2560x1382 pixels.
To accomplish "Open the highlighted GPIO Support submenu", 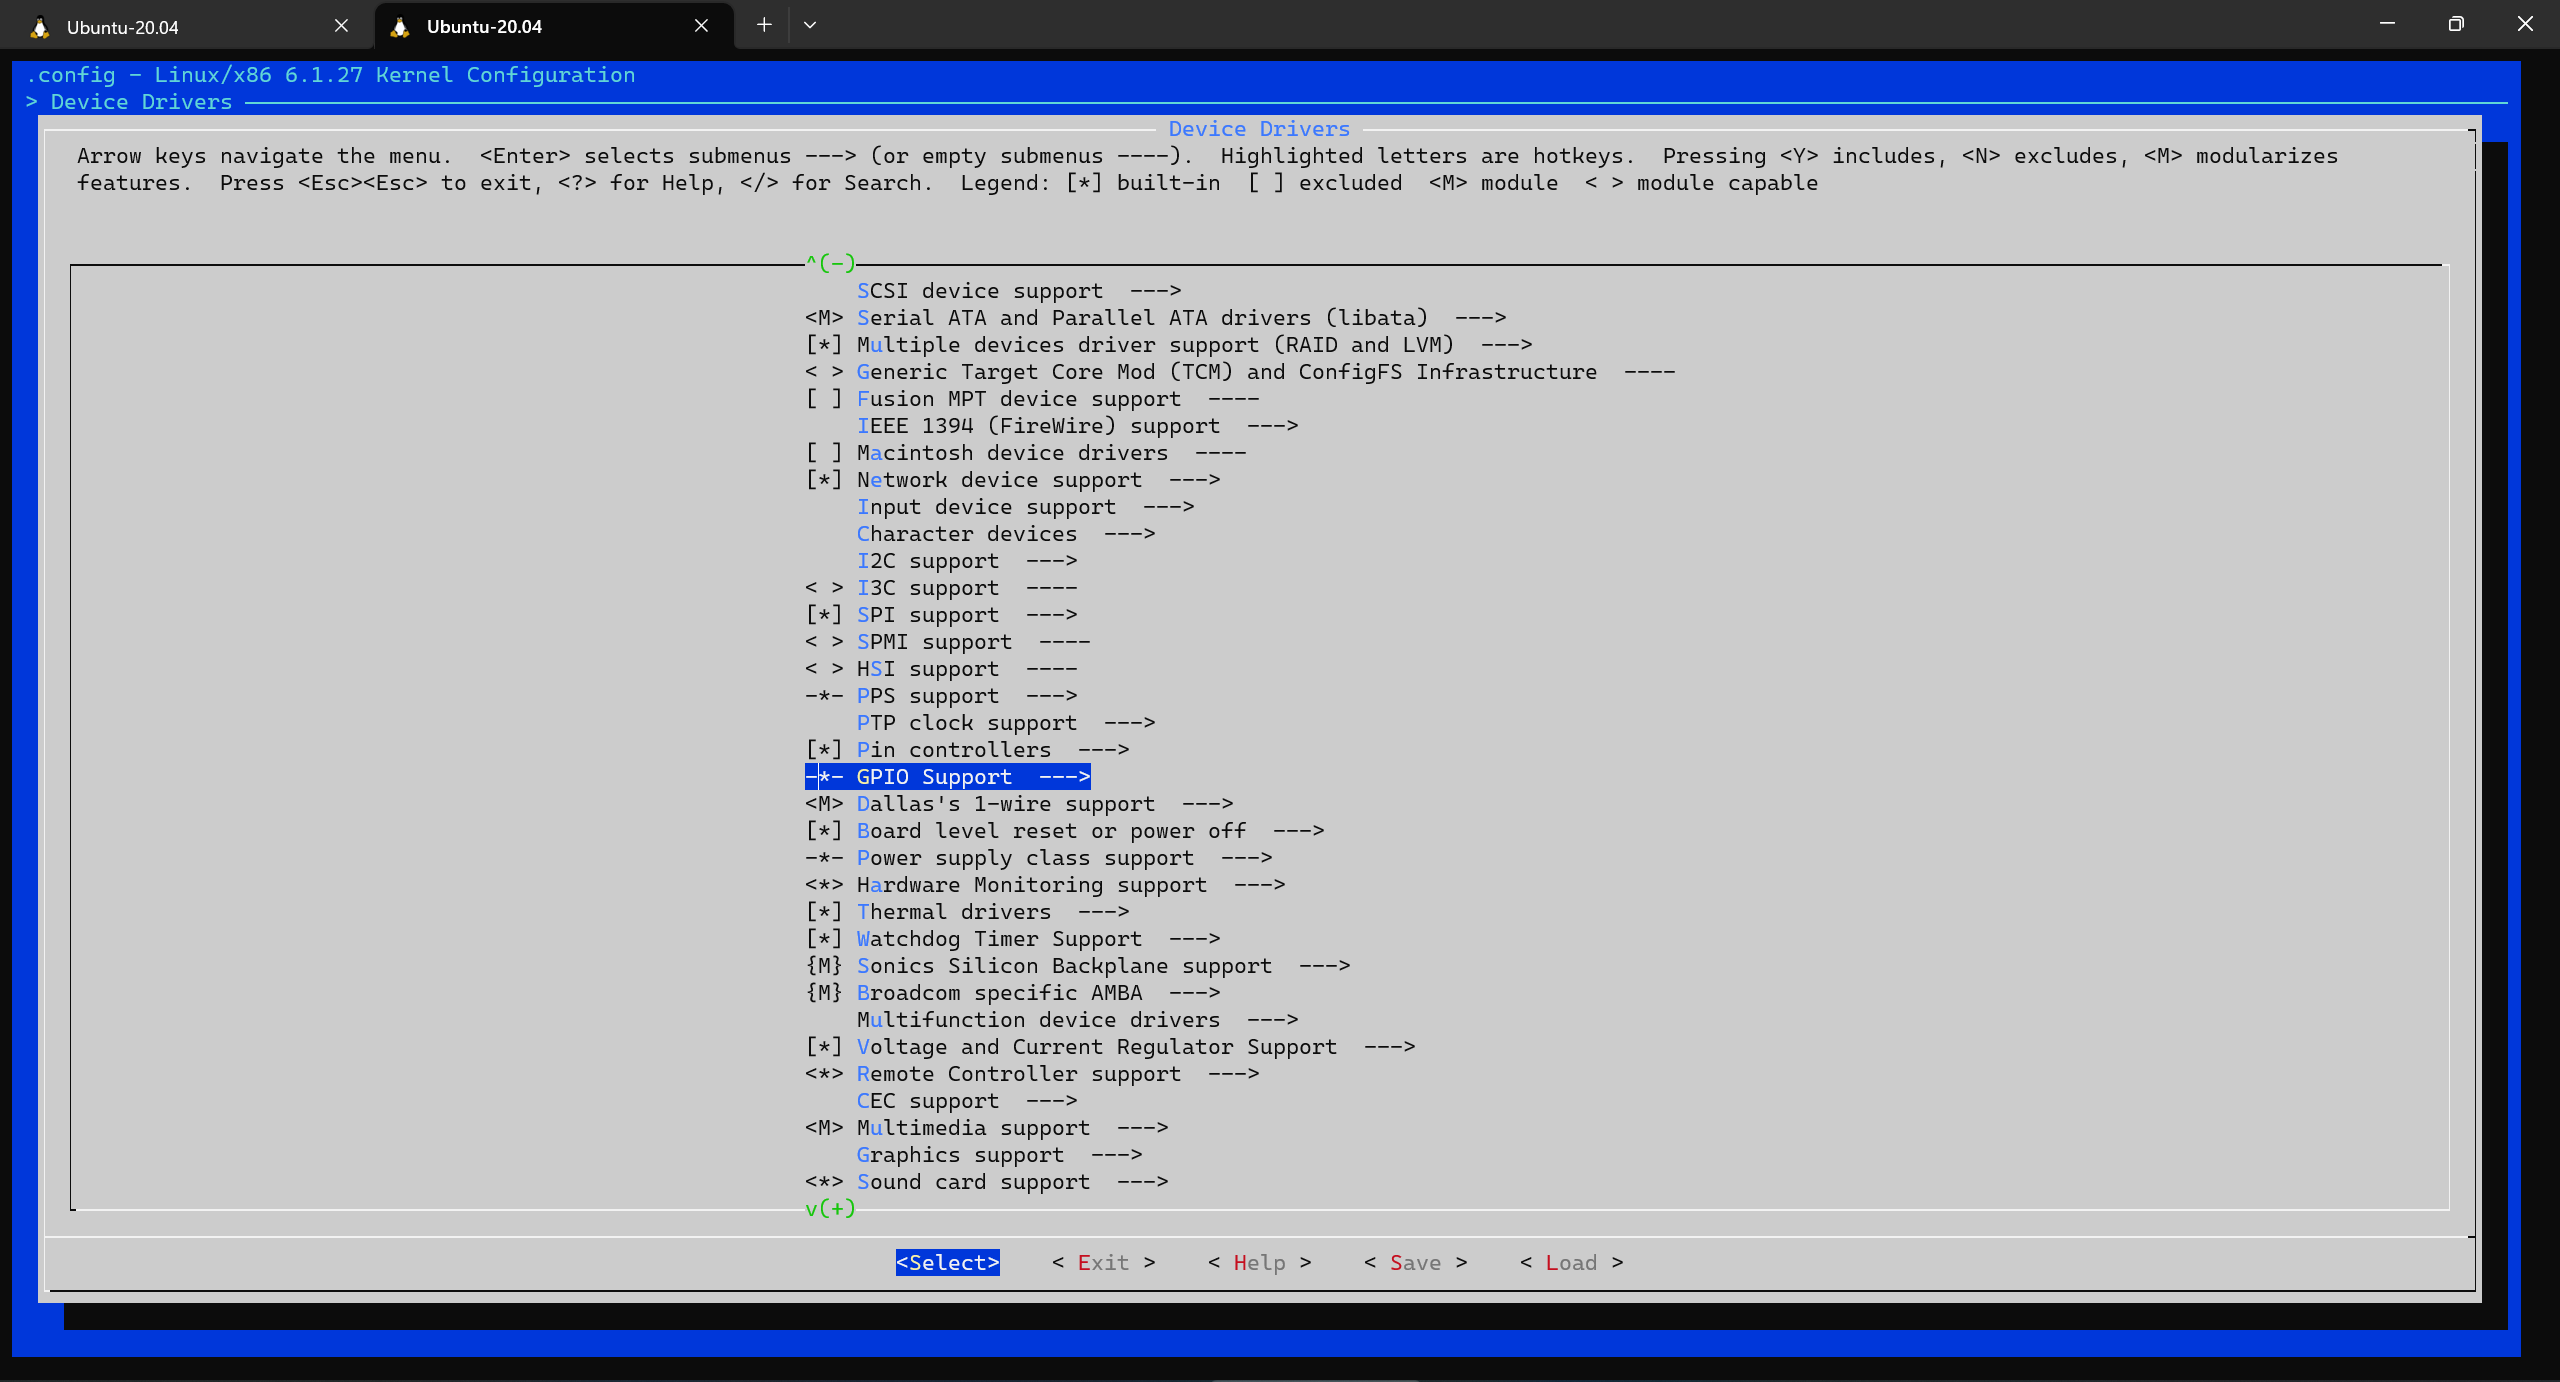I will coord(945,776).
